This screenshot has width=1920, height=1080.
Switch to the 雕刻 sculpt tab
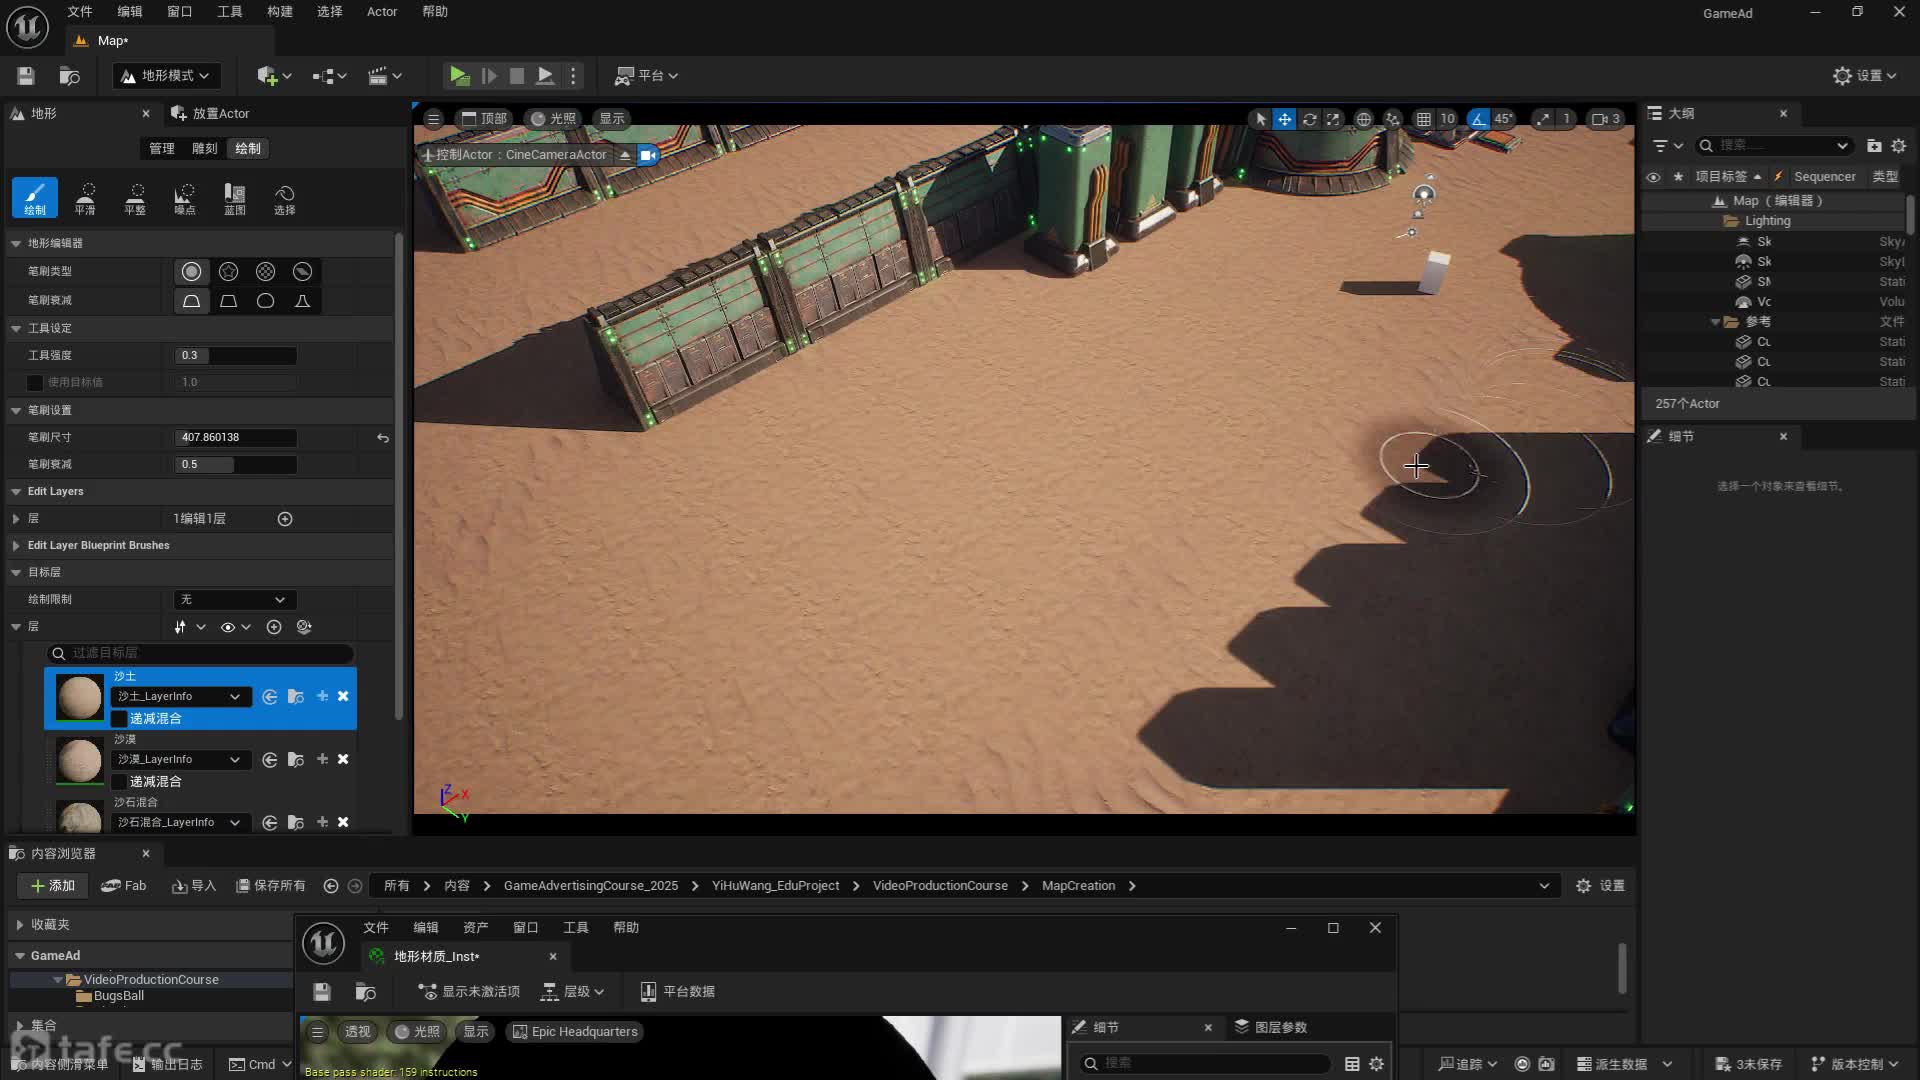[204, 148]
